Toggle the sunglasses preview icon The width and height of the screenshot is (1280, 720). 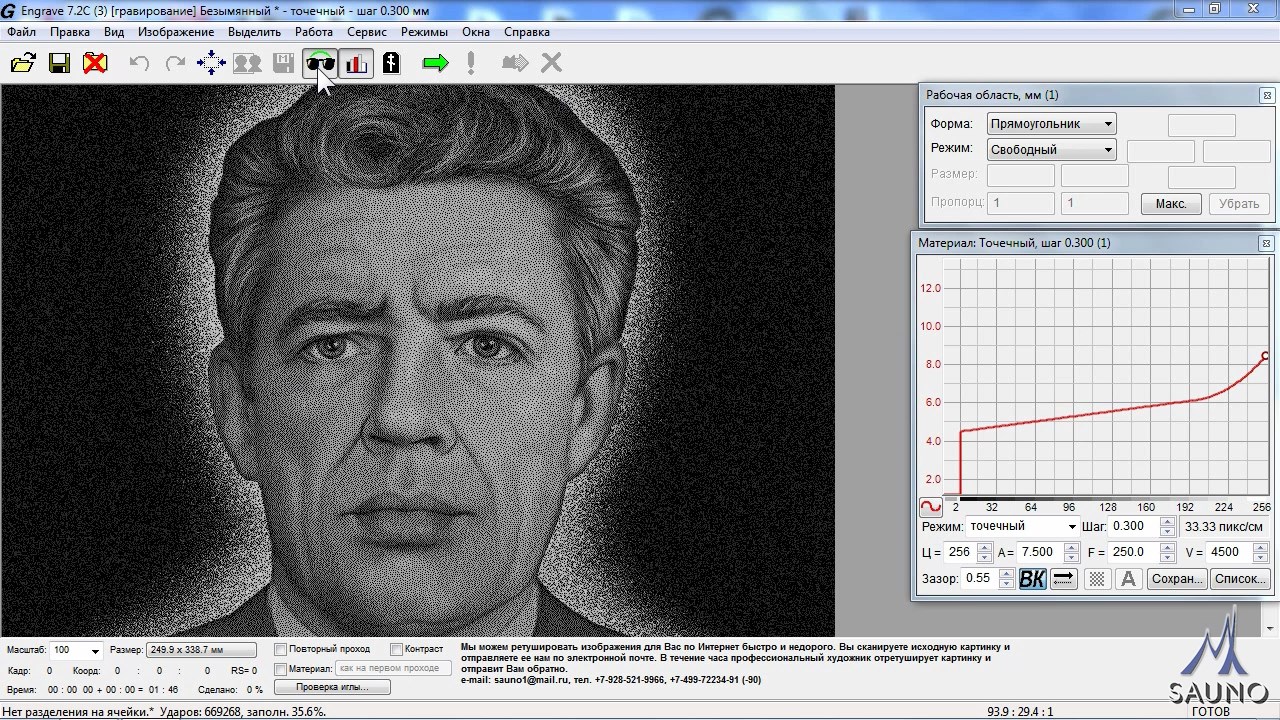coord(320,64)
